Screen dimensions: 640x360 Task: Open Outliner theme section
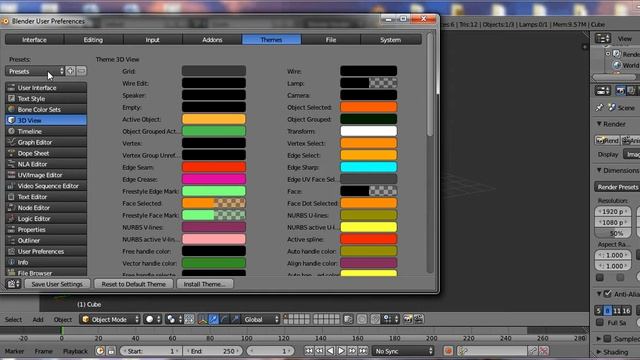click(x=46, y=240)
